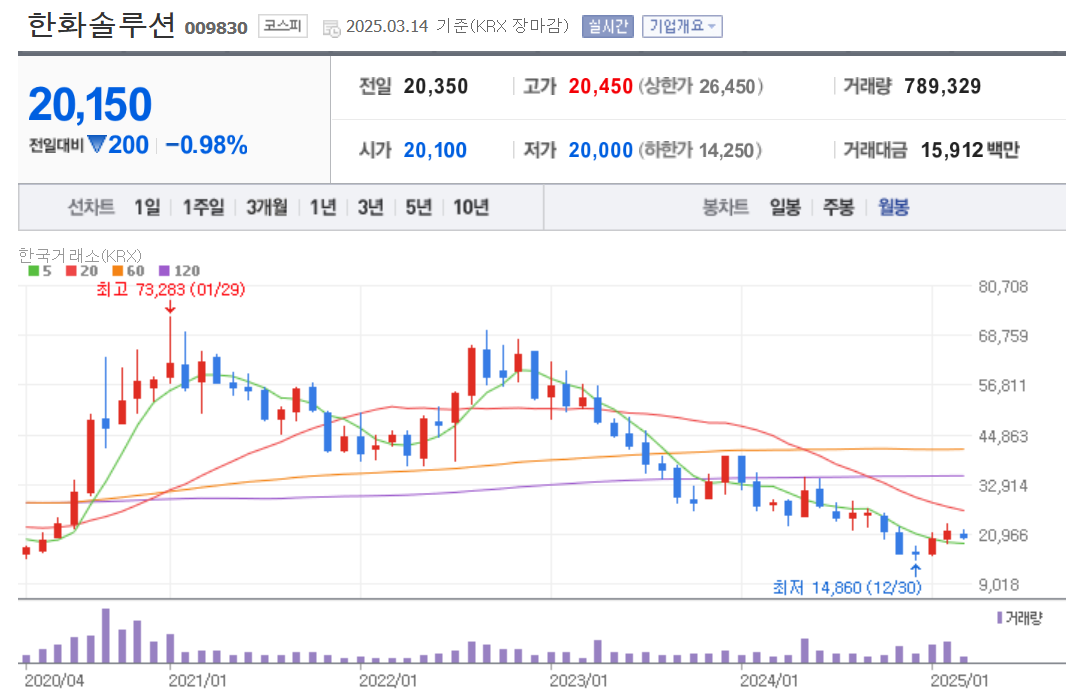Screen dimensions: 1066x698
Task: Select the 3개월 line chart period
Action: [x=266, y=207]
